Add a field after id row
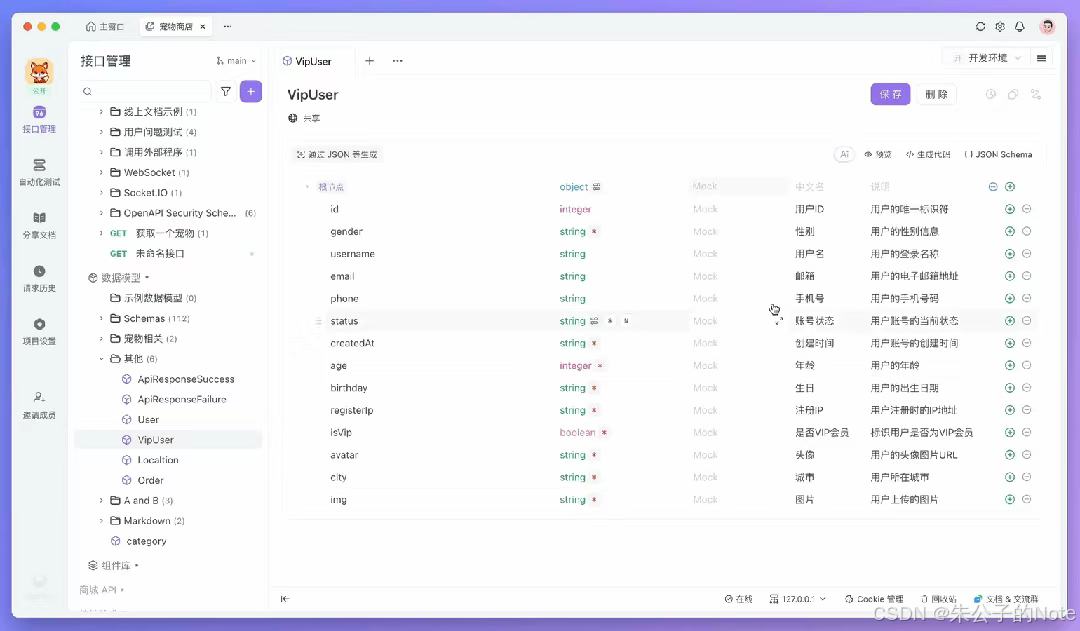 tap(1010, 209)
